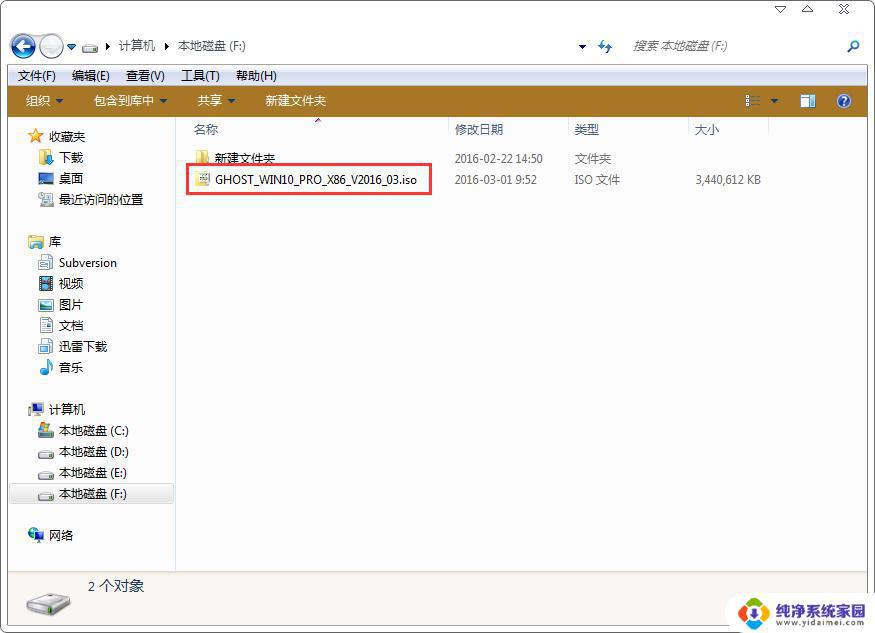Toggle the preview pane
This screenshot has height=633, width=875.
[807, 100]
